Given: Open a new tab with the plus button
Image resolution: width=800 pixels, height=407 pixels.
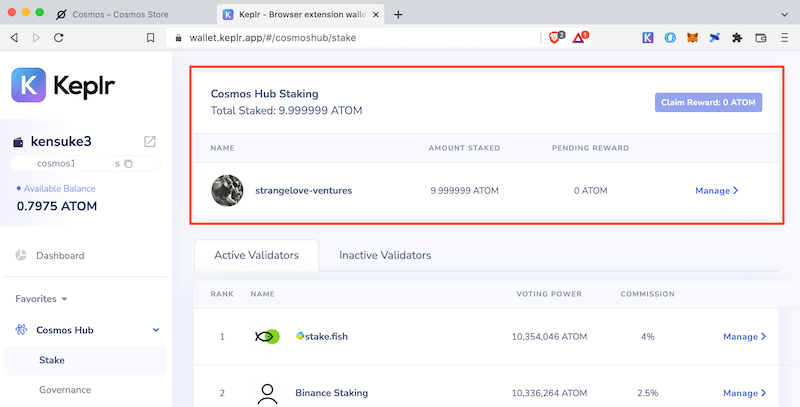Looking at the screenshot, I should 398,14.
